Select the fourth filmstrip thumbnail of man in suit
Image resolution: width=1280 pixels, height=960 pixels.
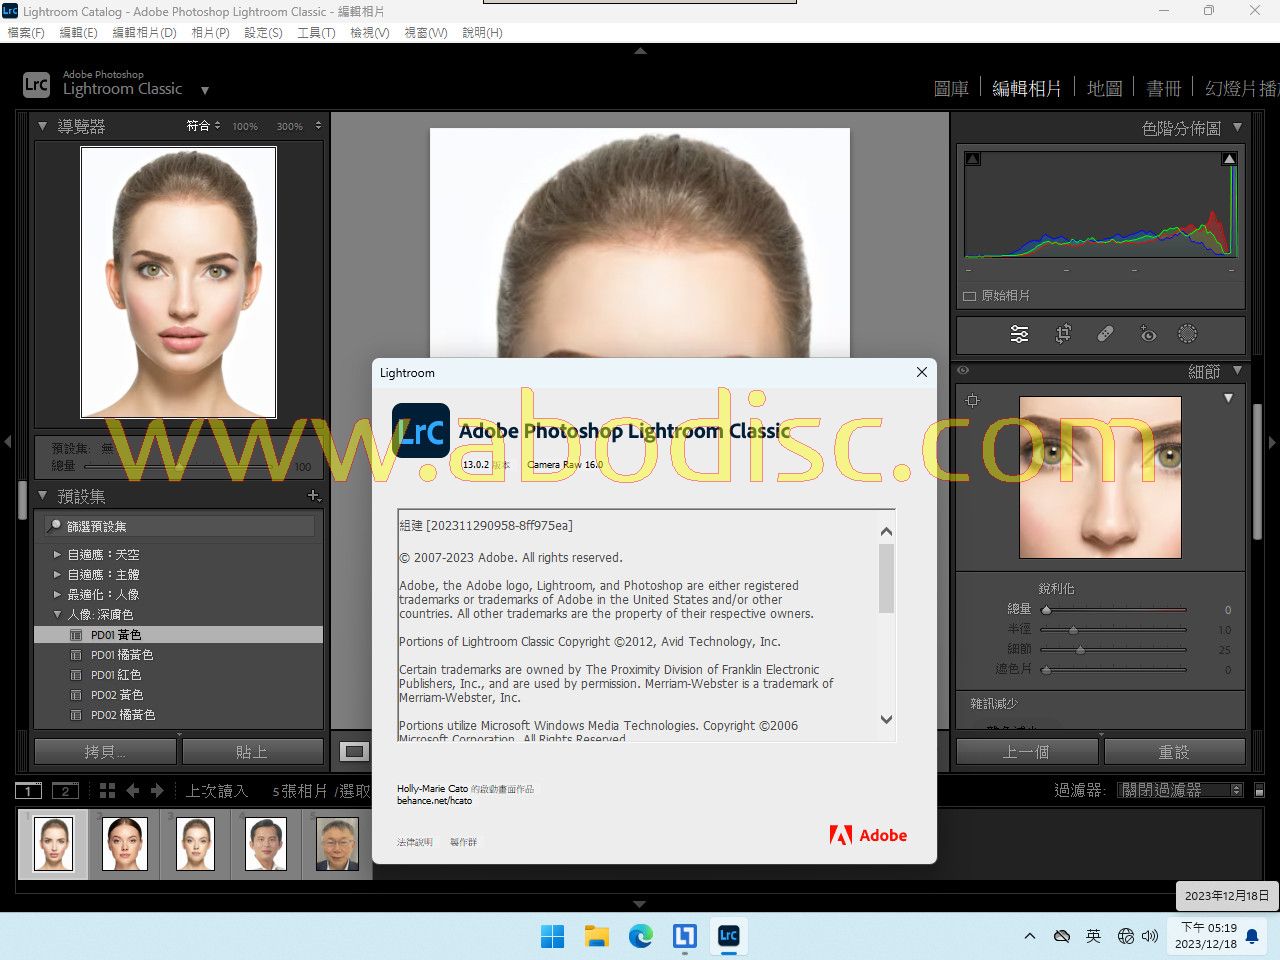point(266,844)
